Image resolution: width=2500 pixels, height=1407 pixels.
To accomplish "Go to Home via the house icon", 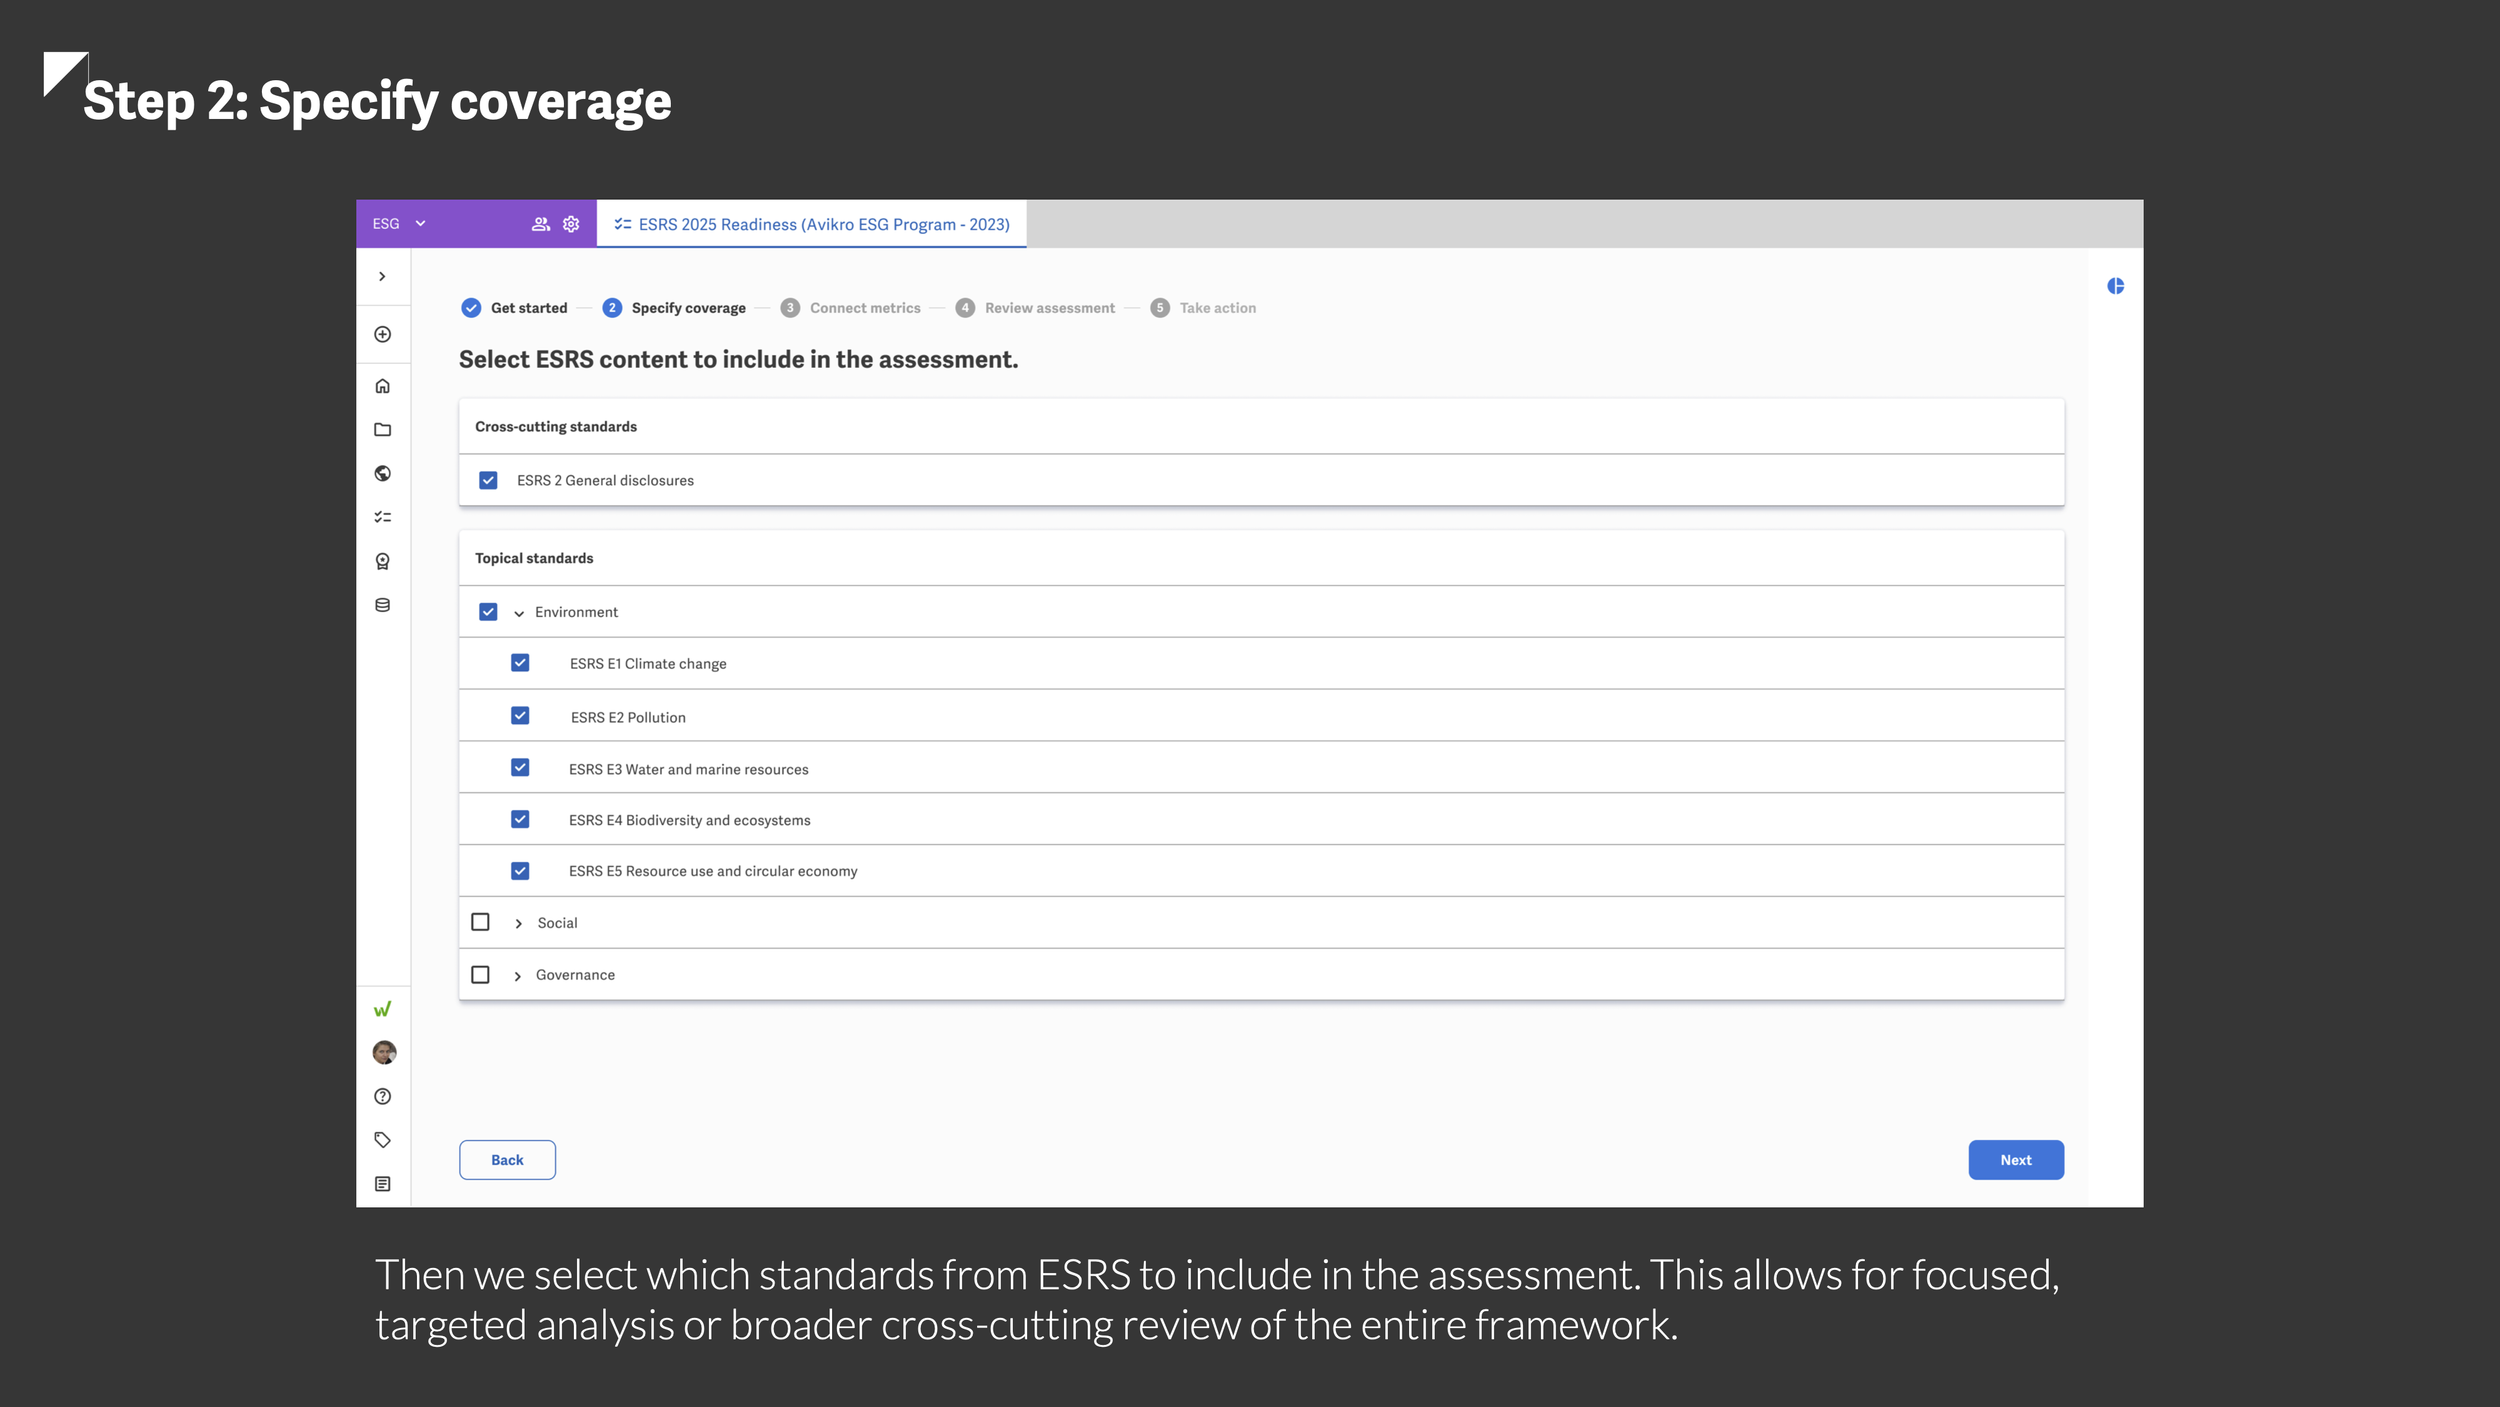I will (382, 386).
